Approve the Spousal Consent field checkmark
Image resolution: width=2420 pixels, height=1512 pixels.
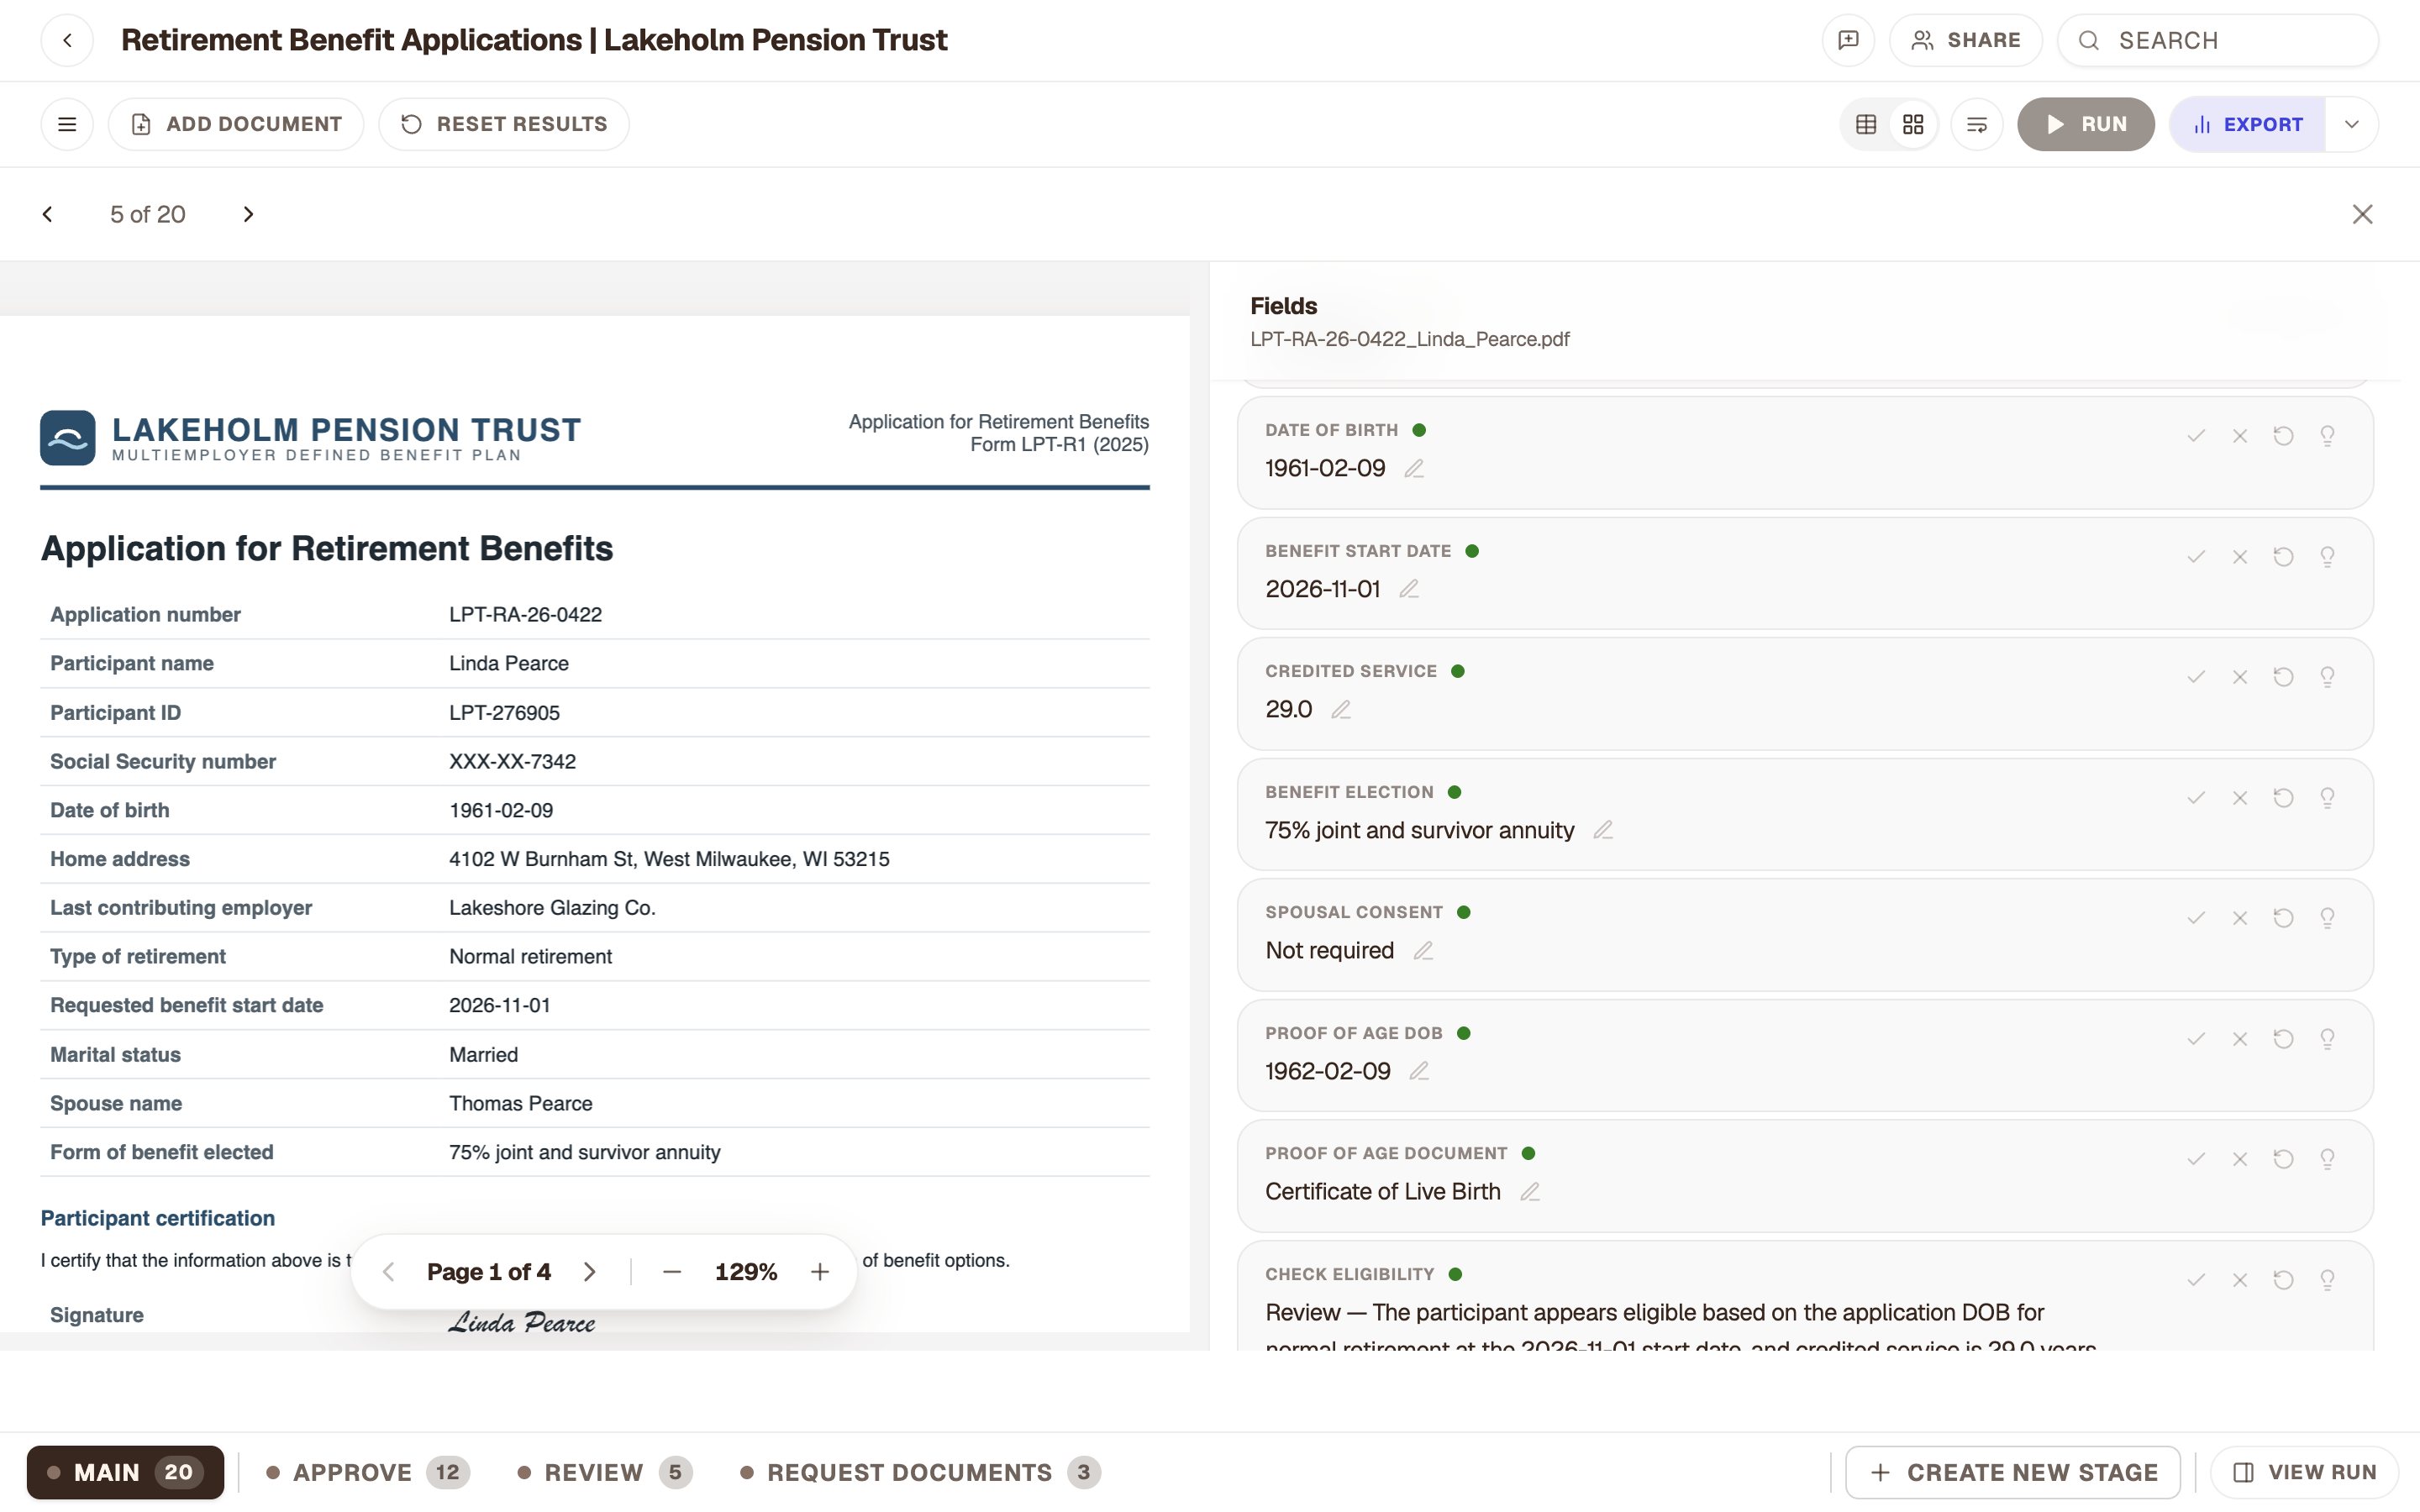2196,918
